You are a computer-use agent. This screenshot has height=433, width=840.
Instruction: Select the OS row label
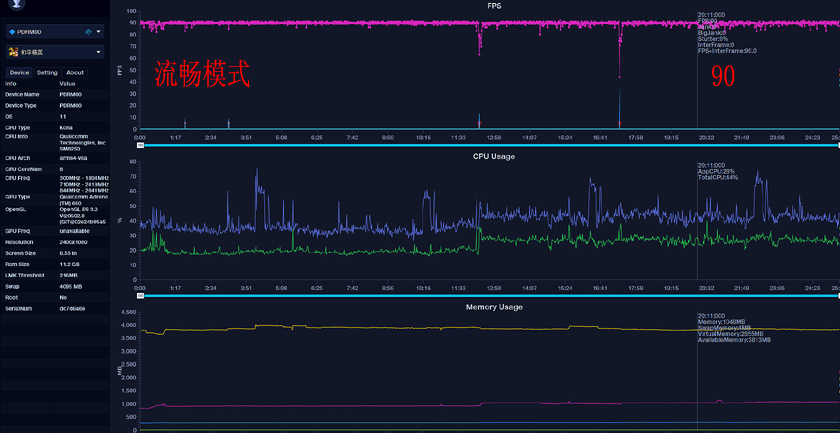[x=8, y=116]
